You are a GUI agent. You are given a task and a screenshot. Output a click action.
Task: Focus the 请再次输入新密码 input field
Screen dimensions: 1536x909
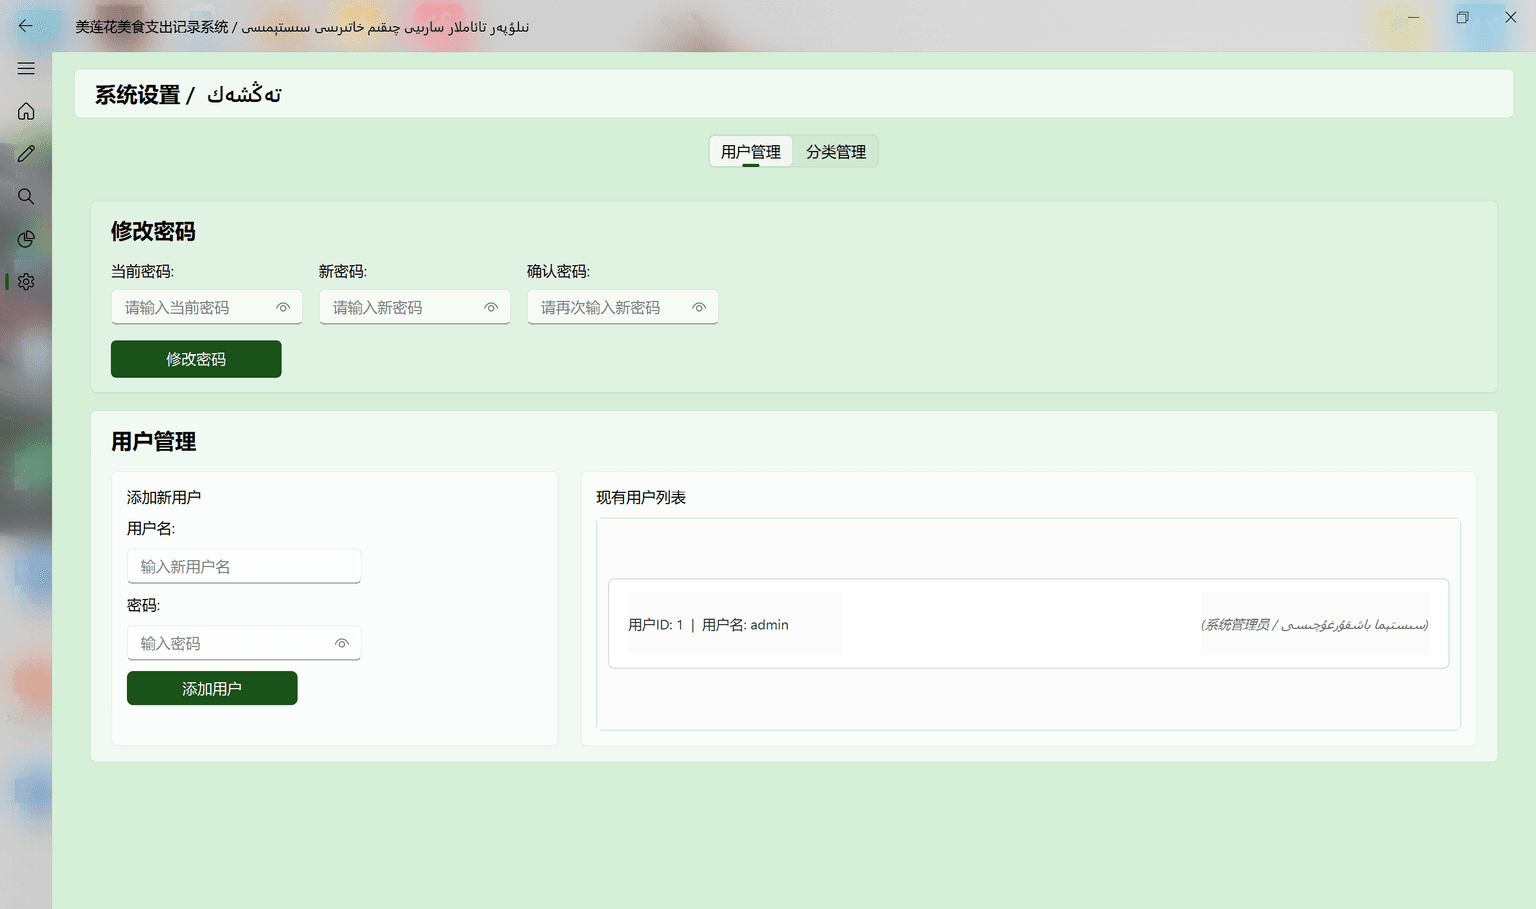pyautogui.click(x=622, y=308)
